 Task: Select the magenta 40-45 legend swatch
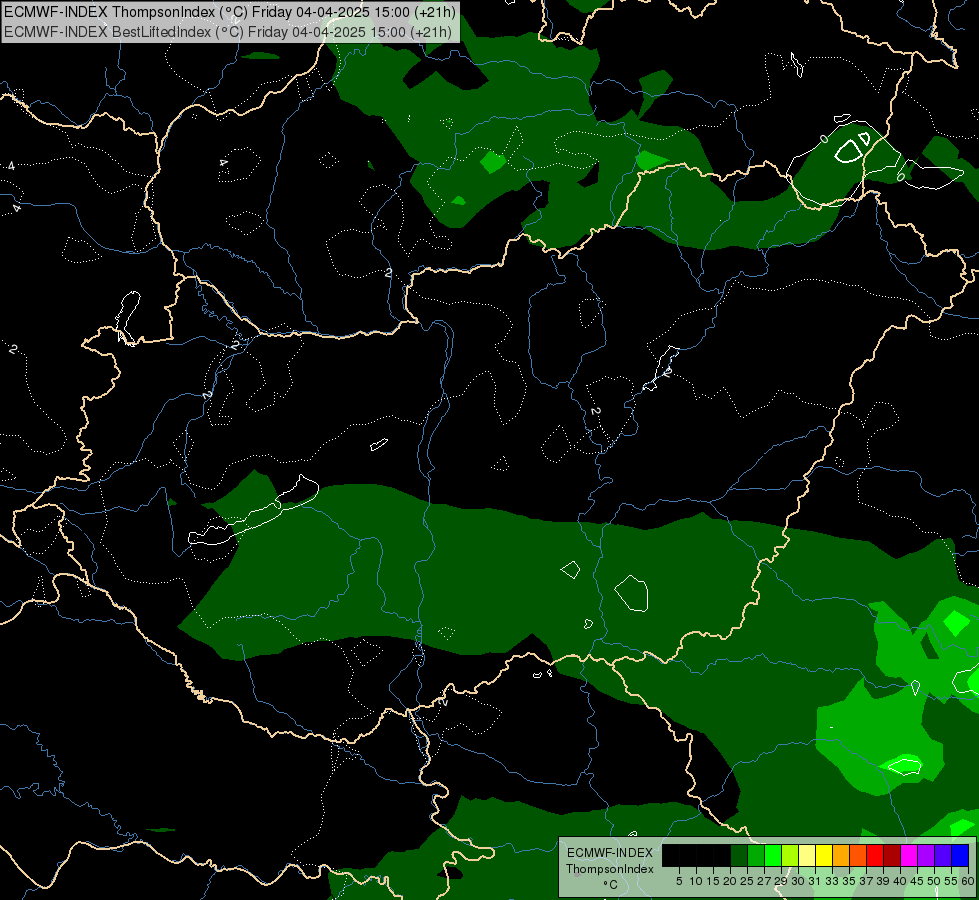point(909,855)
